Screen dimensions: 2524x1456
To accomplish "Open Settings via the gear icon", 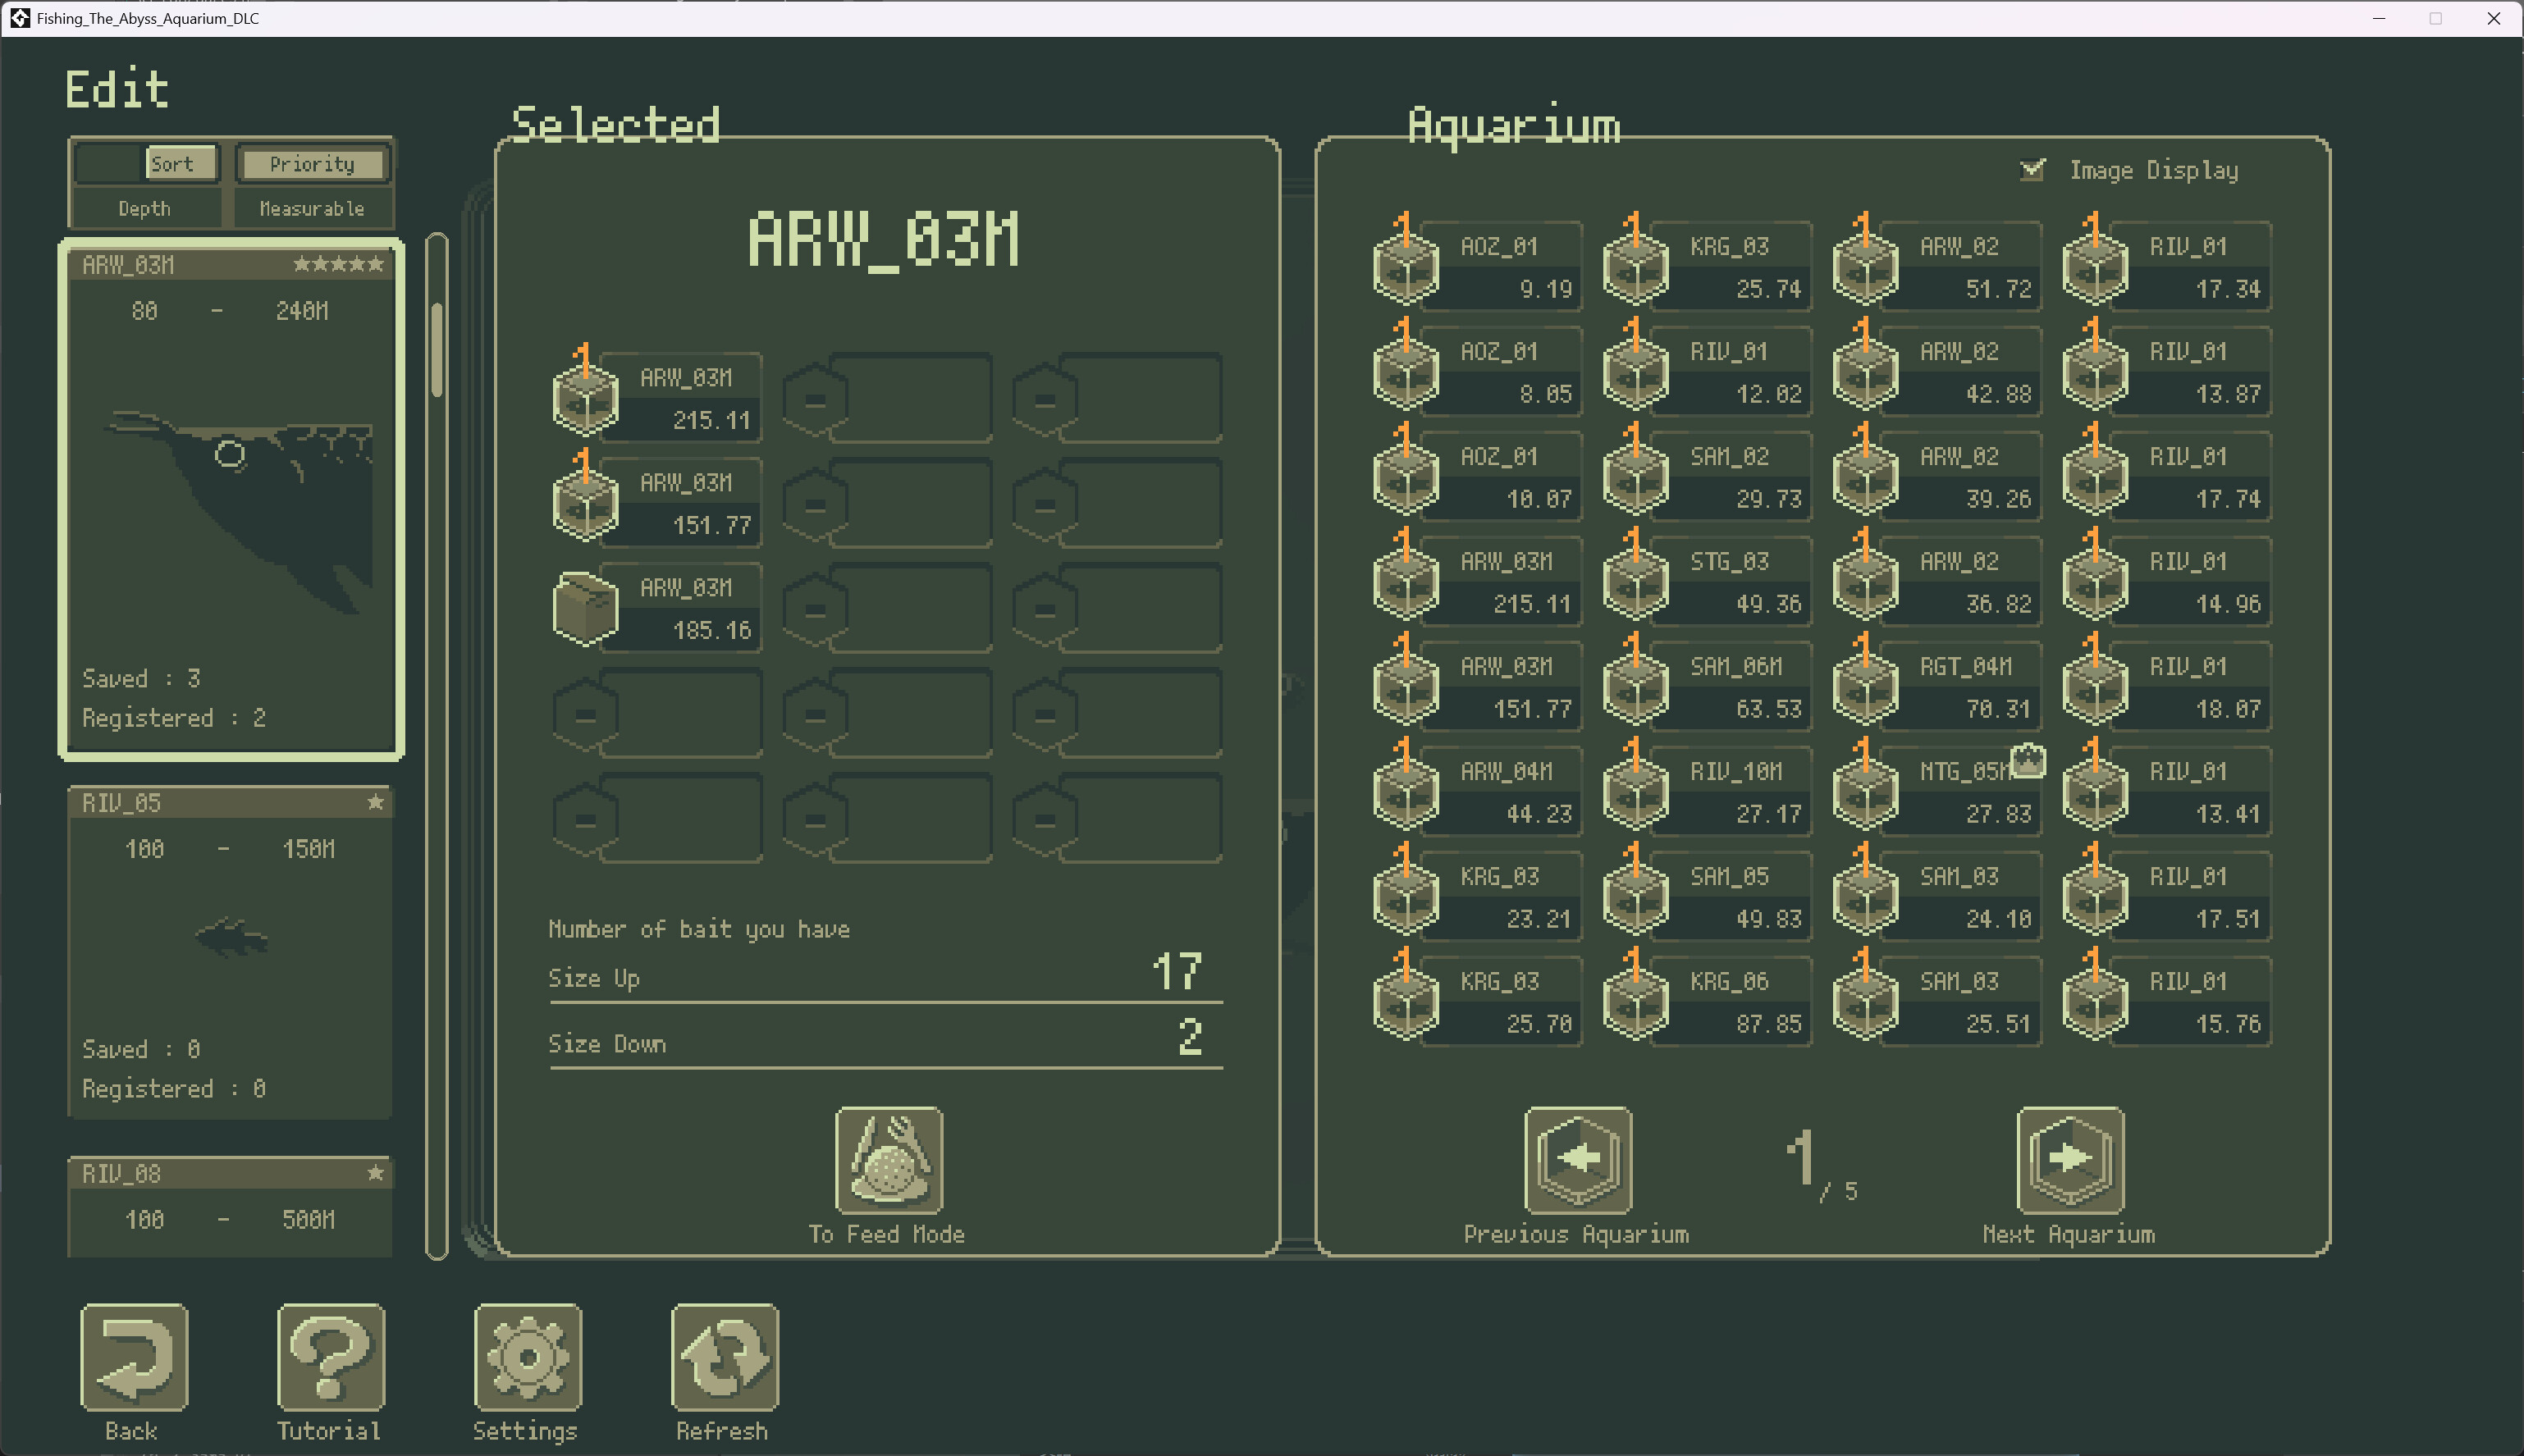I will point(527,1360).
